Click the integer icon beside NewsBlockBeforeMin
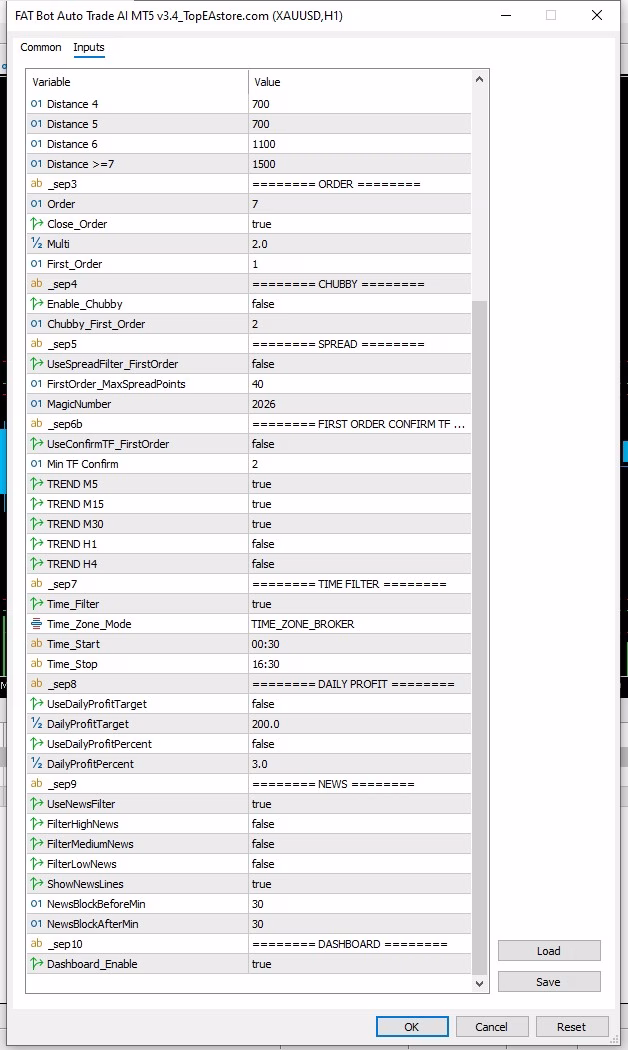 click(x=36, y=904)
